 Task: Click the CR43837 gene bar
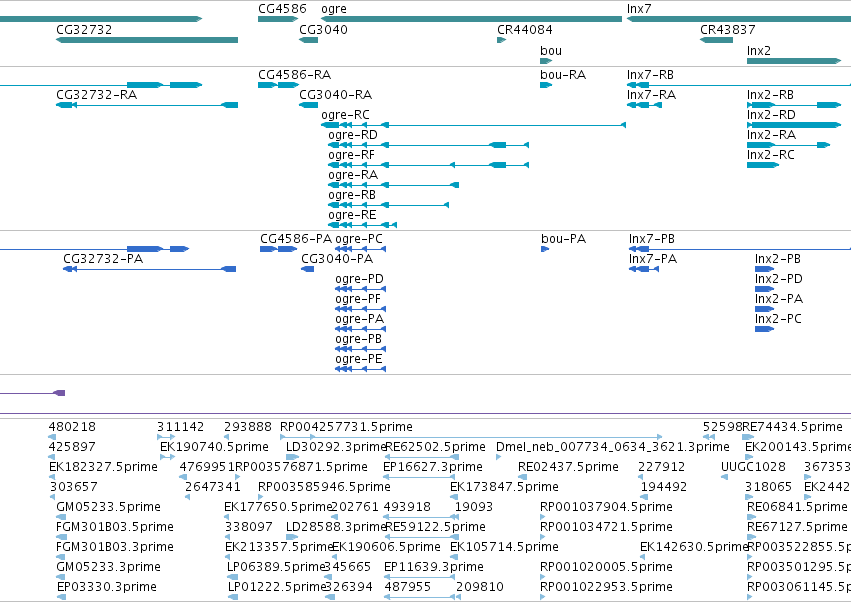coord(716,40)
